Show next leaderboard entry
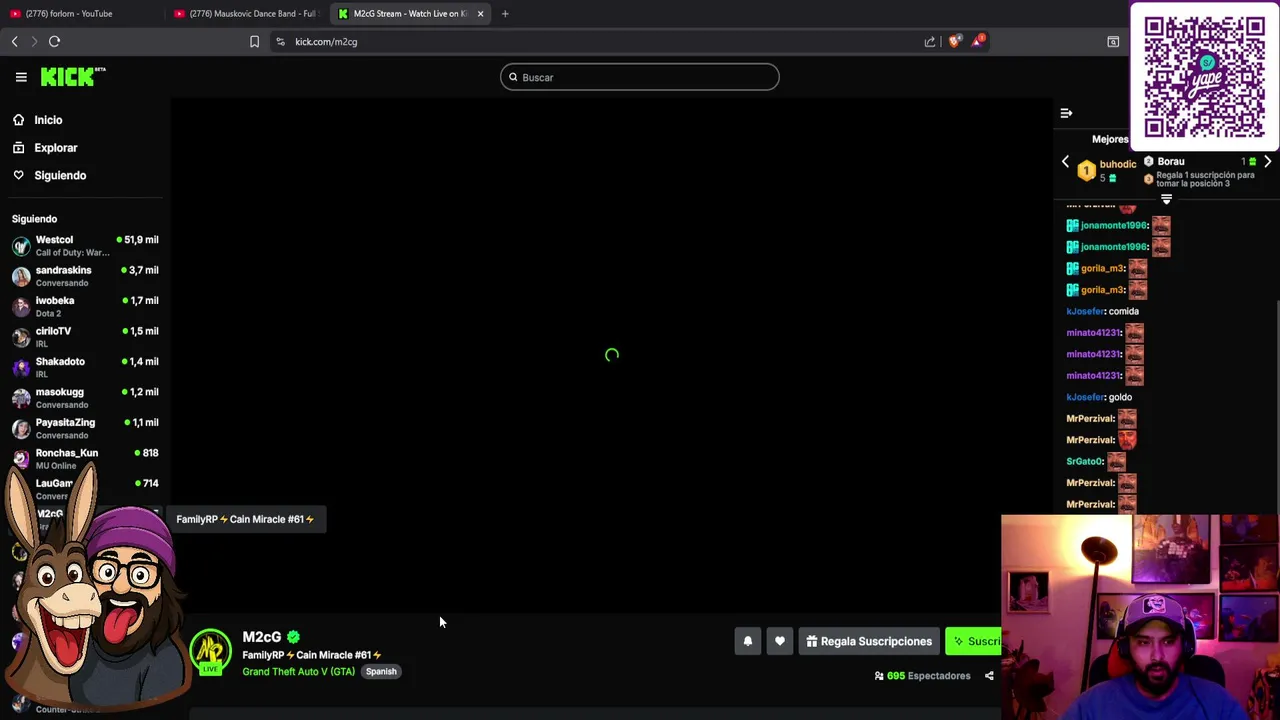 (x=1267, y=161)
